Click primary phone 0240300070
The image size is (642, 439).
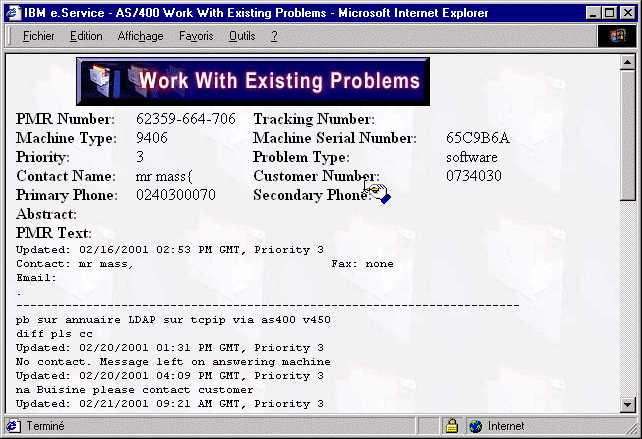[x=176, y=195]
